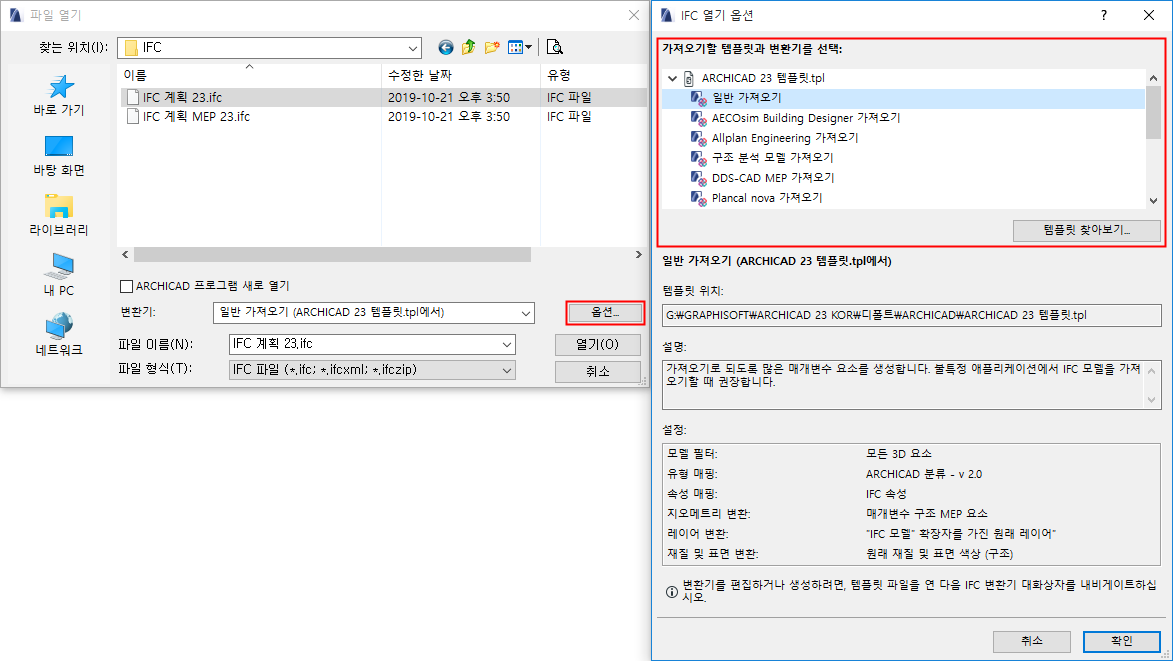Image resolution: width=1173 pixels, height=661 pixels.
Task: Click the info icon beside the translator hint
Action: pos(672,591)
